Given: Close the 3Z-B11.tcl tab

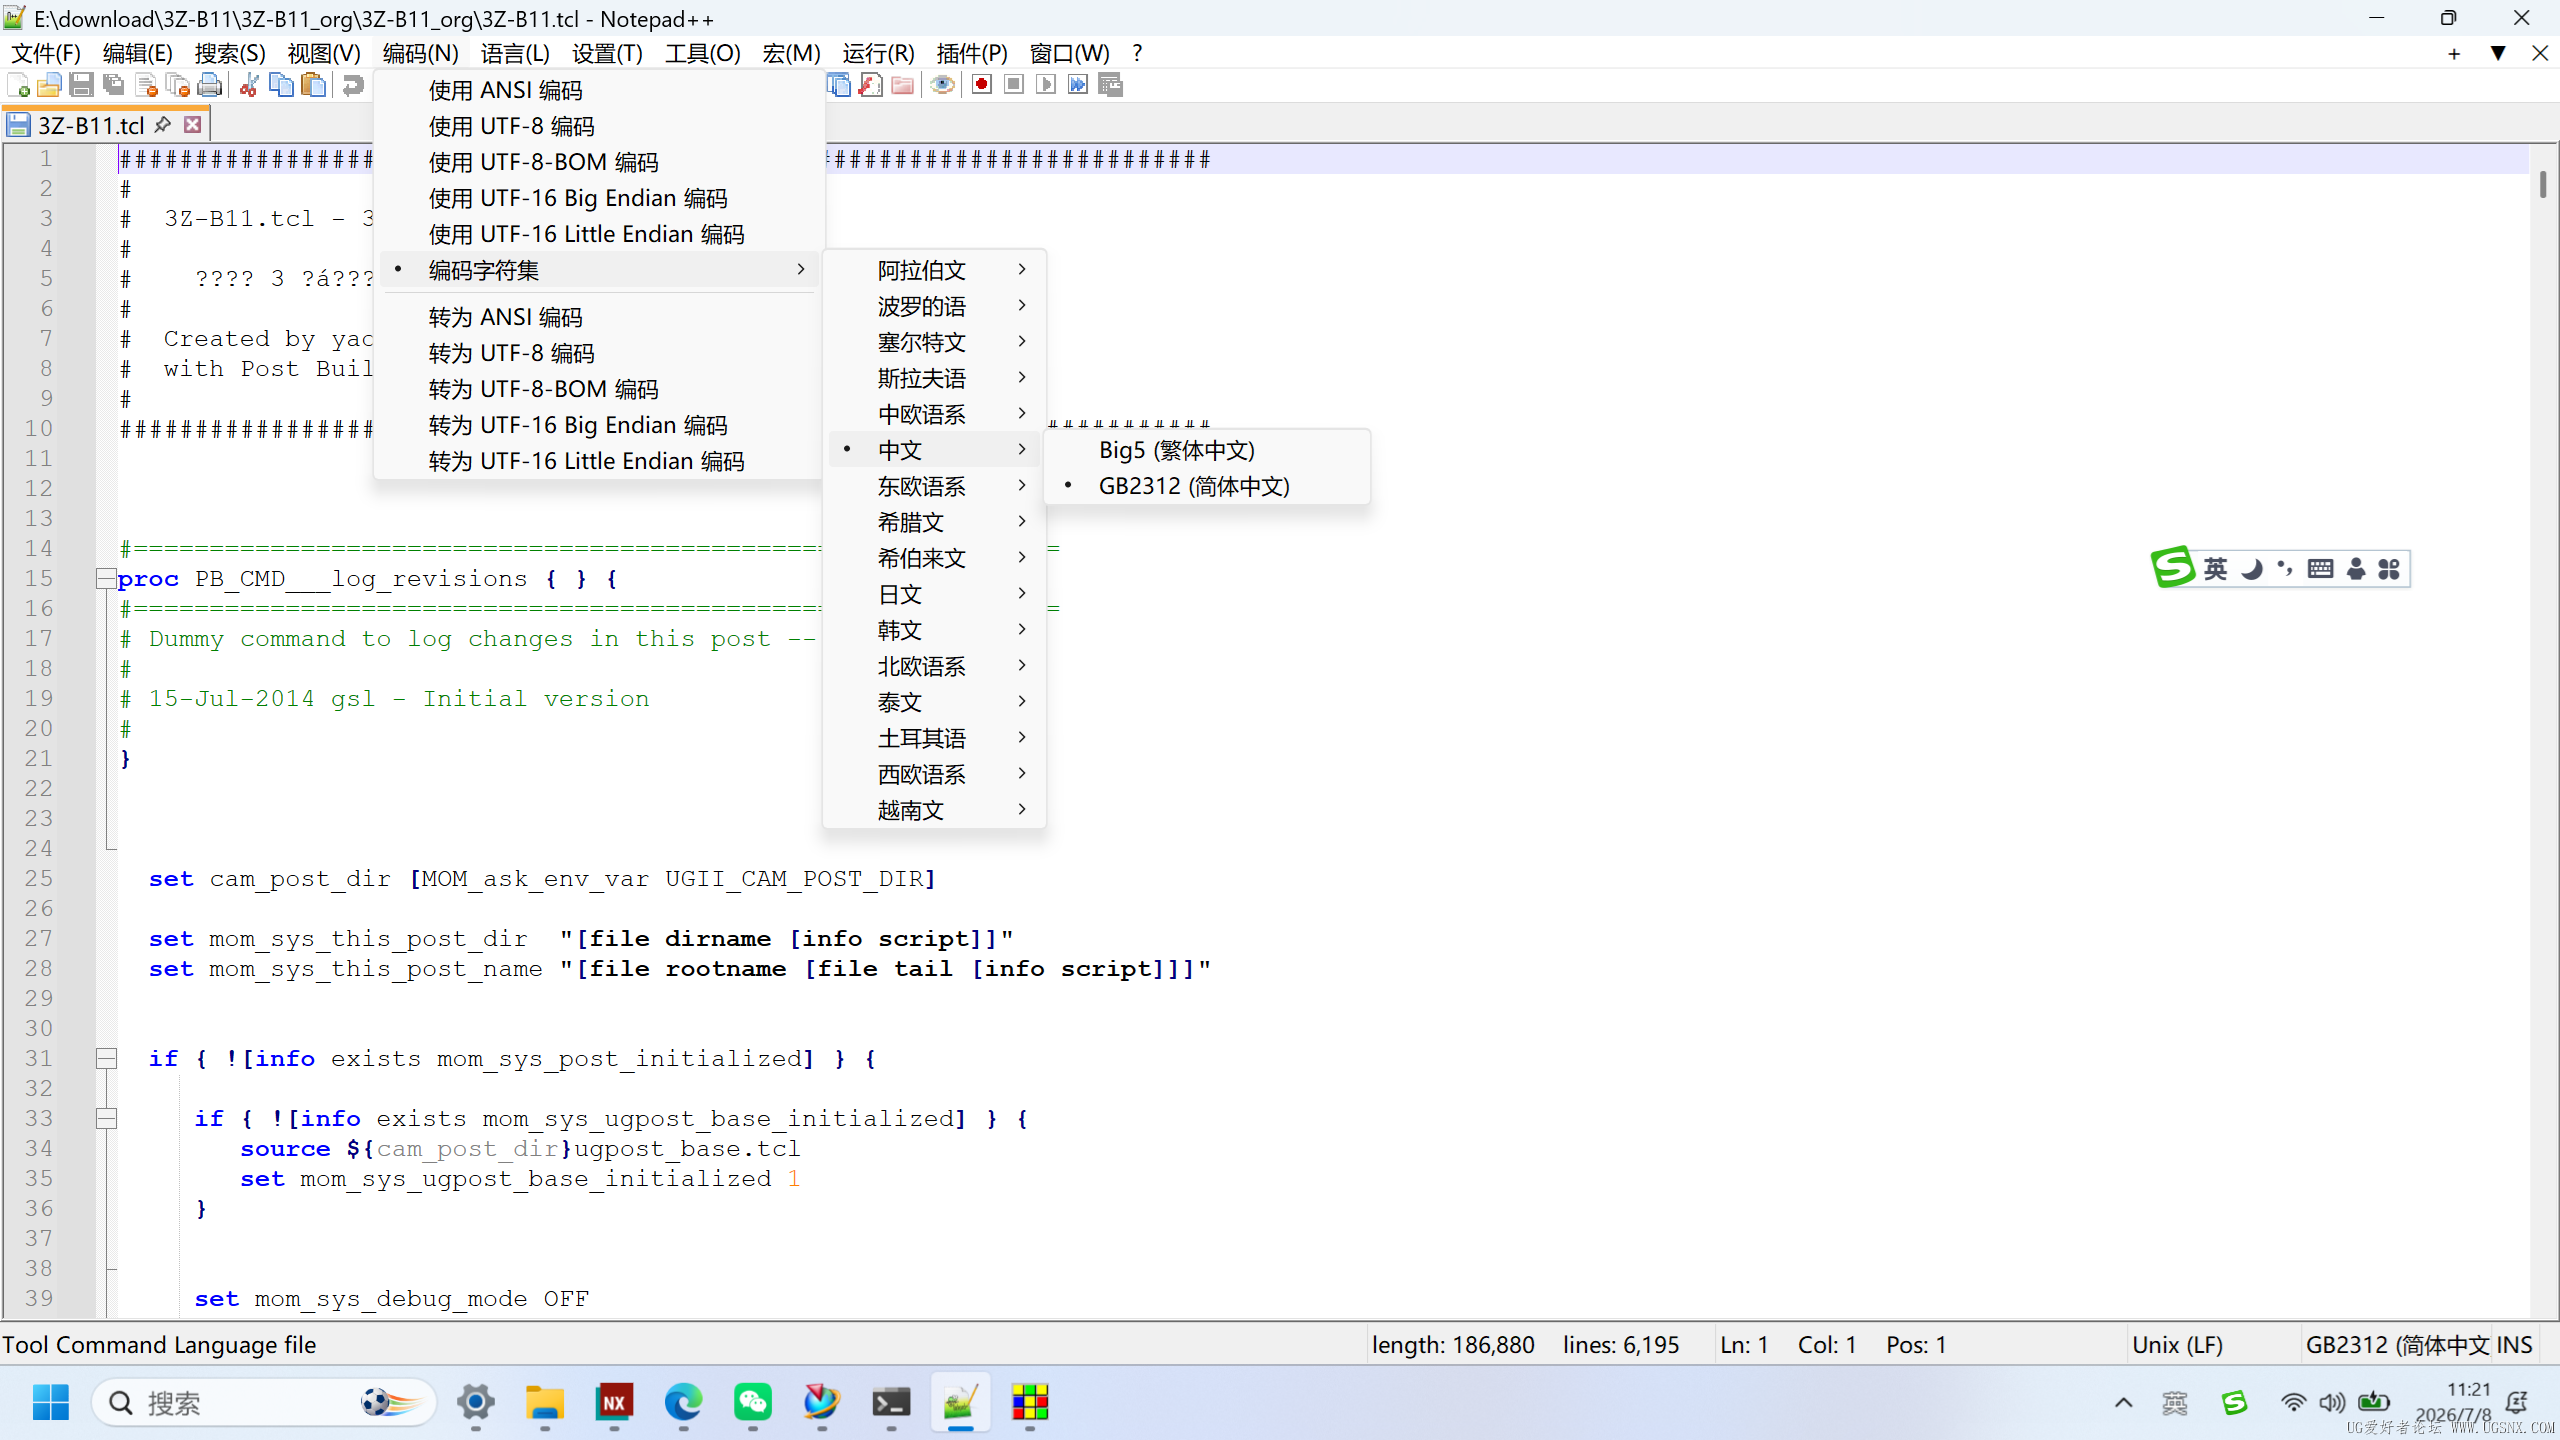Looking at the screenshot, I should point(193,124).
